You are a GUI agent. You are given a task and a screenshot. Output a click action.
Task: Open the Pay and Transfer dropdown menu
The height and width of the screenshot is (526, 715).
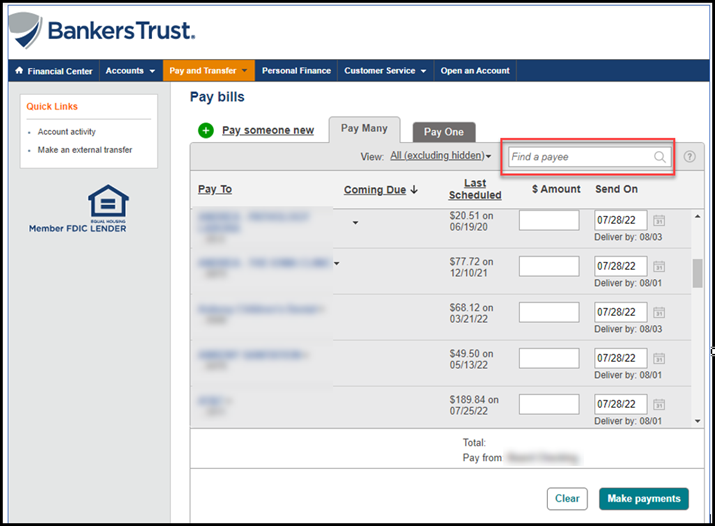pos(208,71)
